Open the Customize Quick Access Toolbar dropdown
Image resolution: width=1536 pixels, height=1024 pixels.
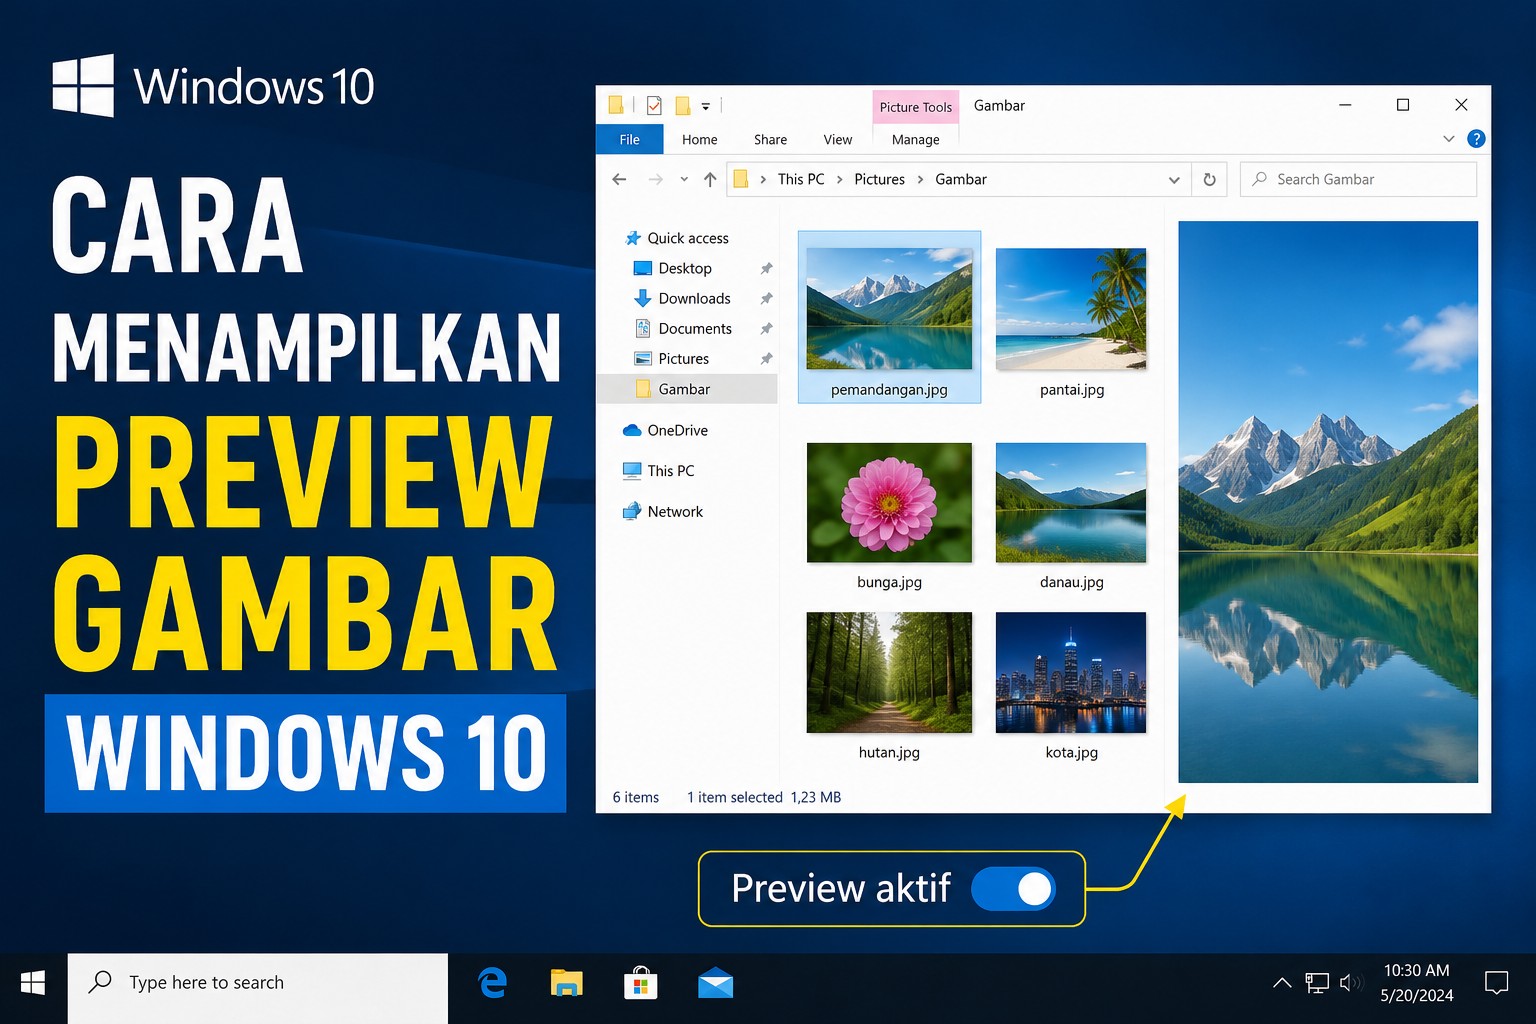click(706, 106)
